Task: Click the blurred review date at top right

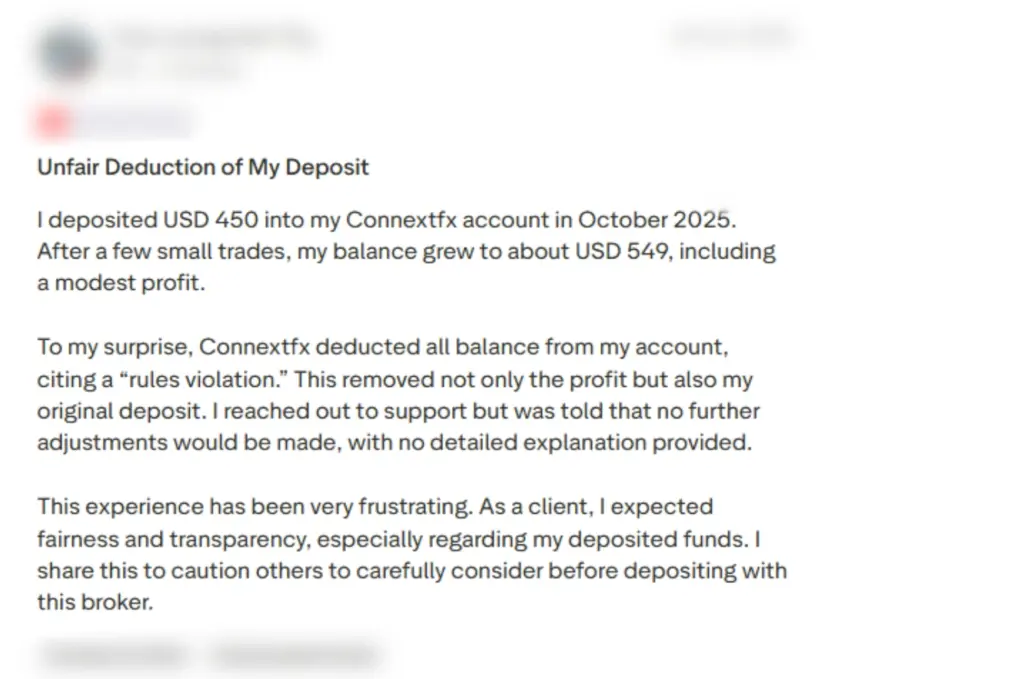Action: [x=731, y=37]
